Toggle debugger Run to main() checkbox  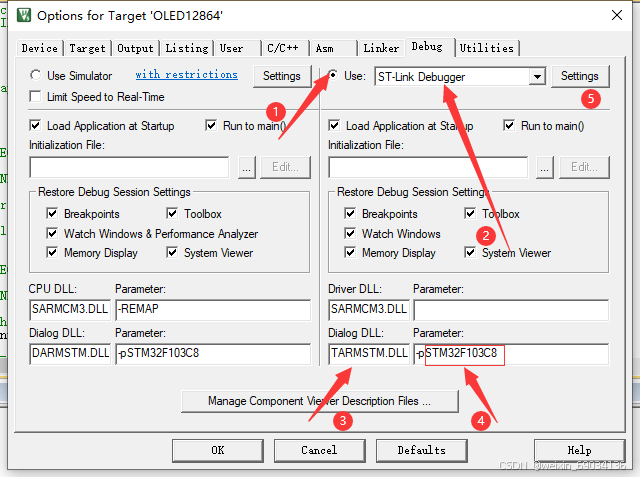click(509, 126)
